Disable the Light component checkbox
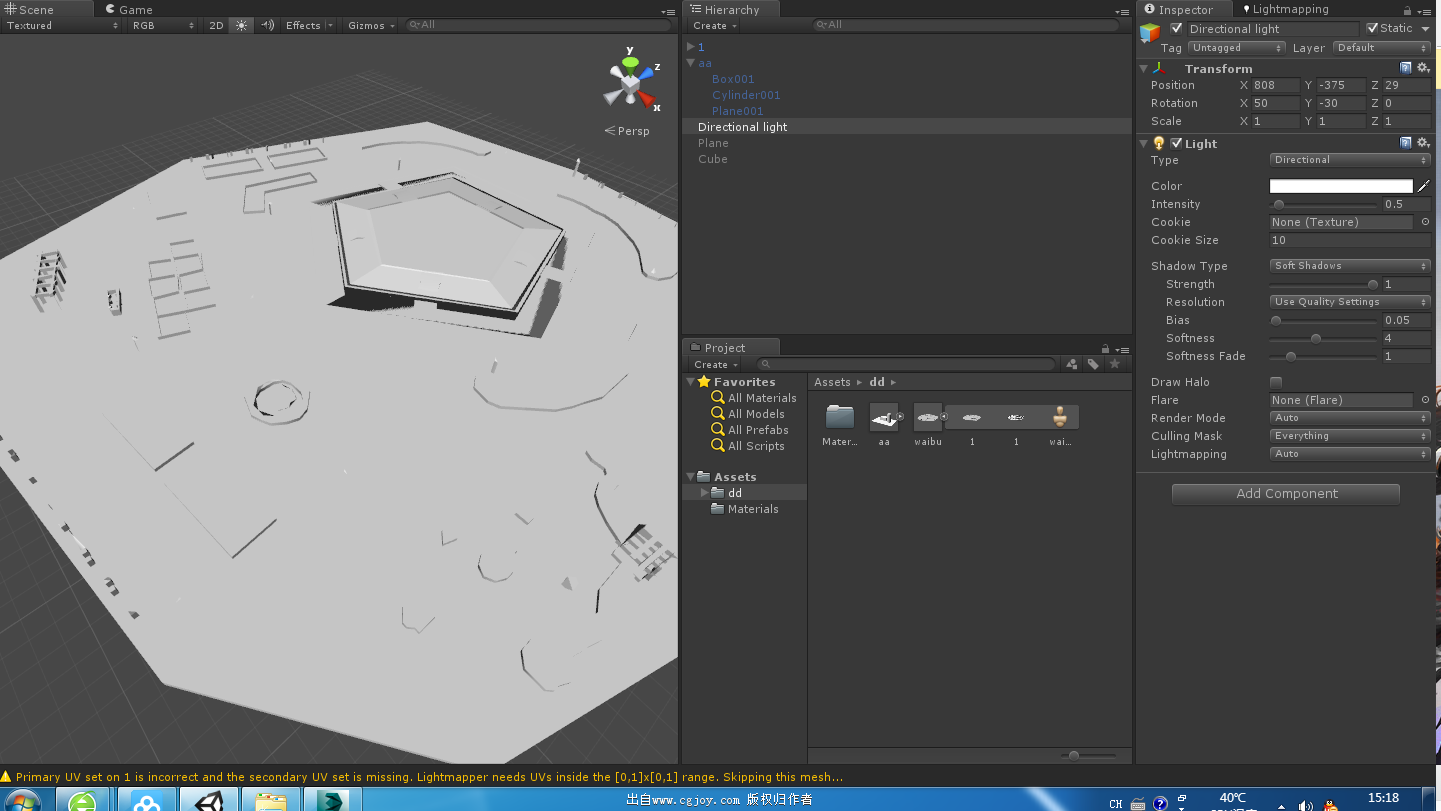Image resolution: width=1441 pixels, height=811 pixels. [x=1176, y=143]
